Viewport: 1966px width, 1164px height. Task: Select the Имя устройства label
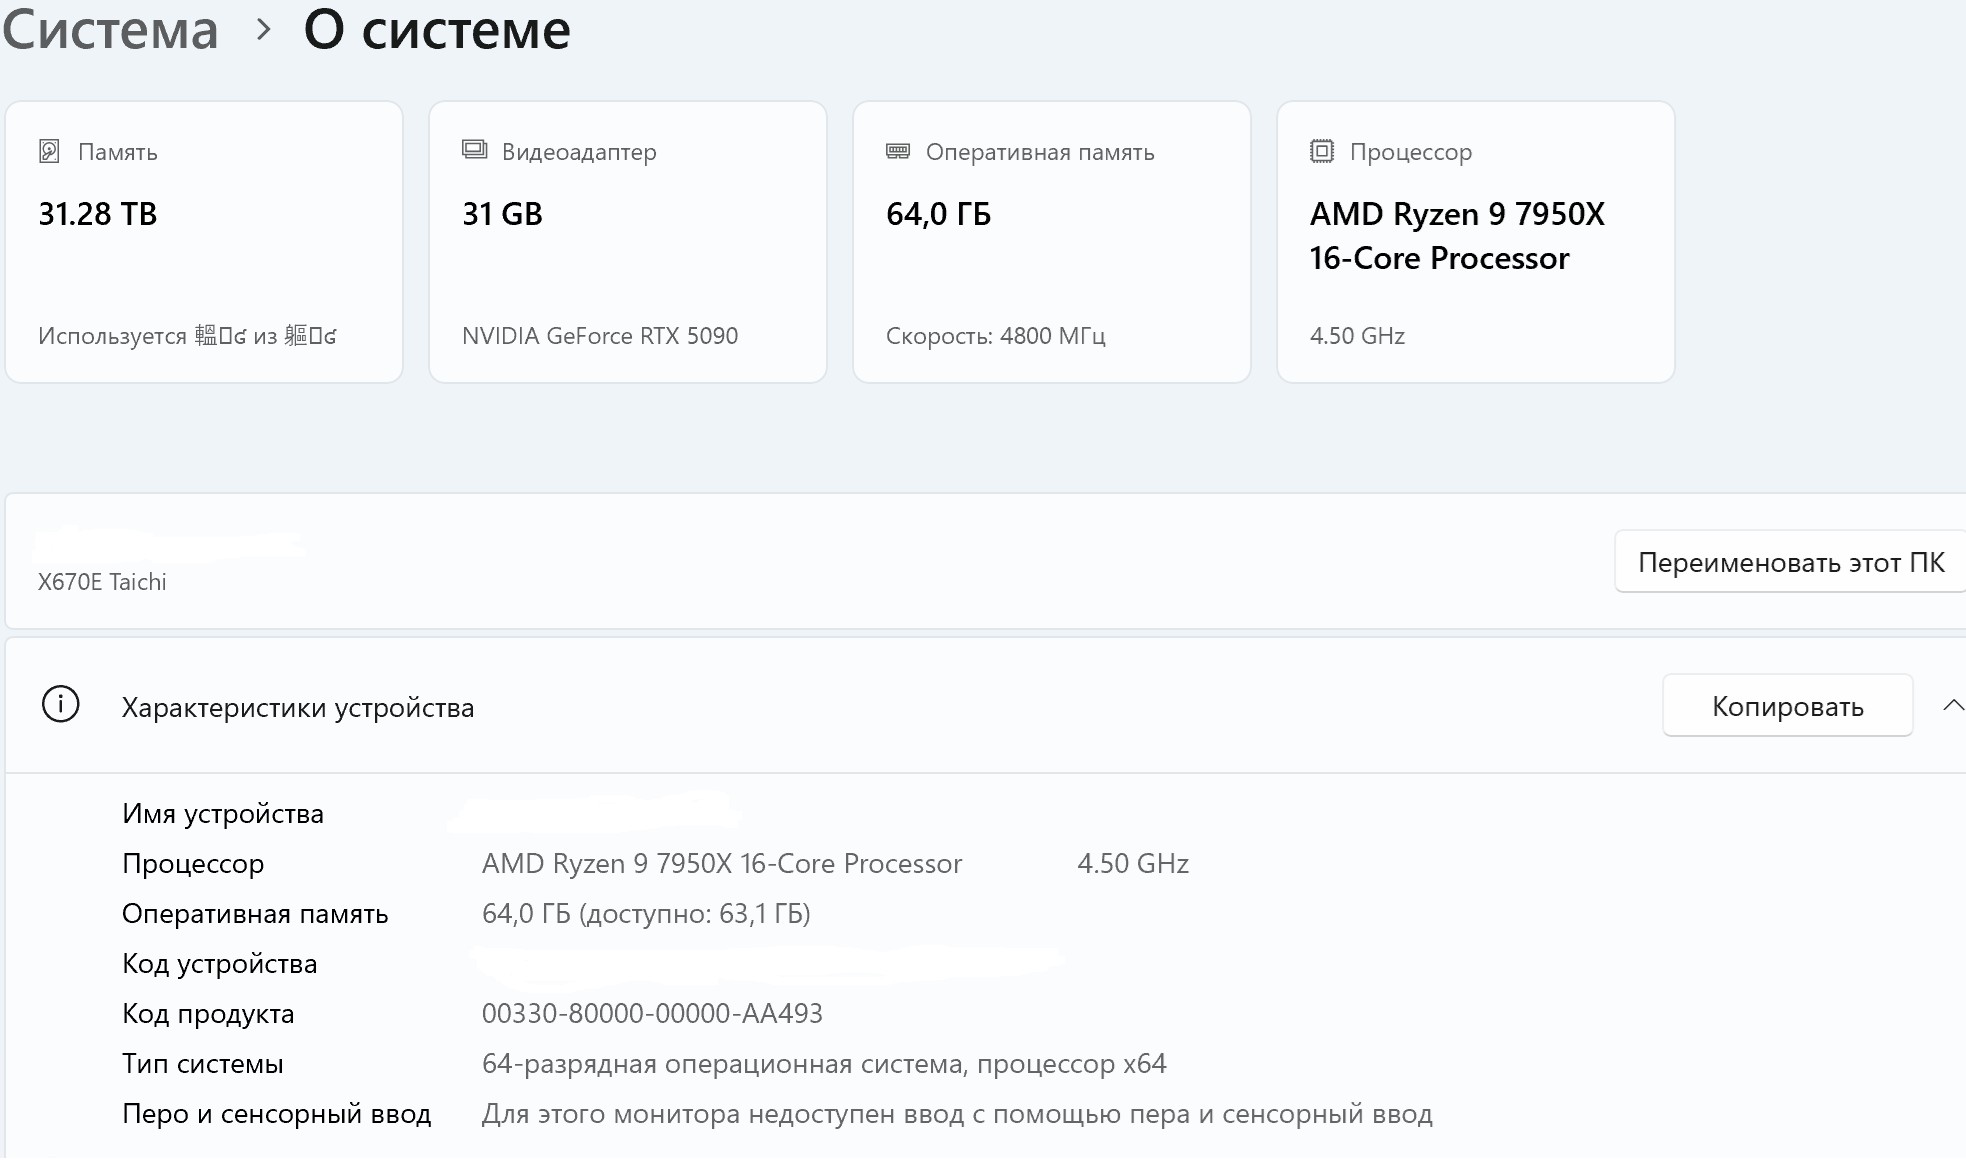coord(223,814)
